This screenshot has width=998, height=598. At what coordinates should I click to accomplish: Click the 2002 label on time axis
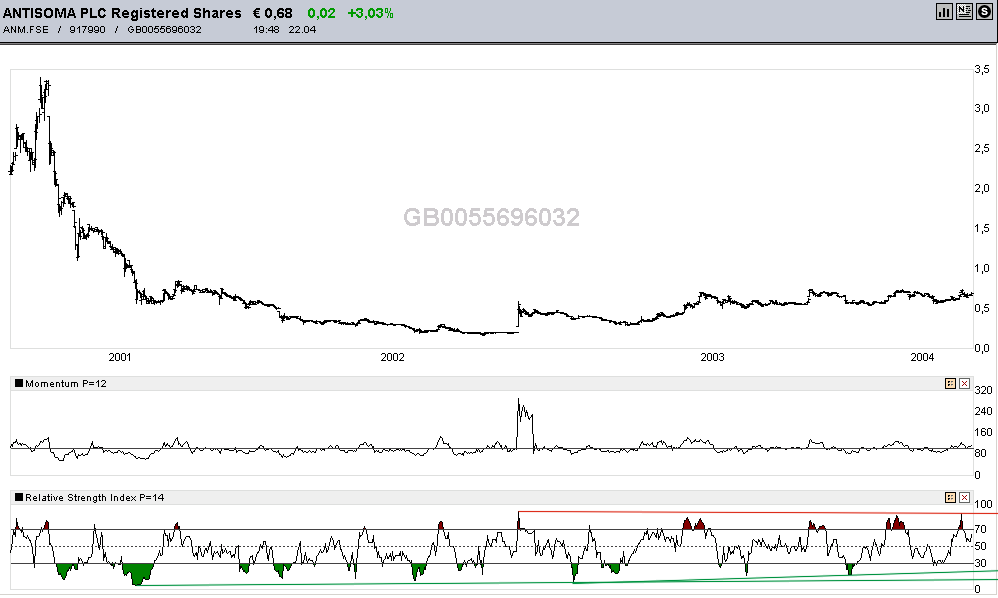coord(393,358)
